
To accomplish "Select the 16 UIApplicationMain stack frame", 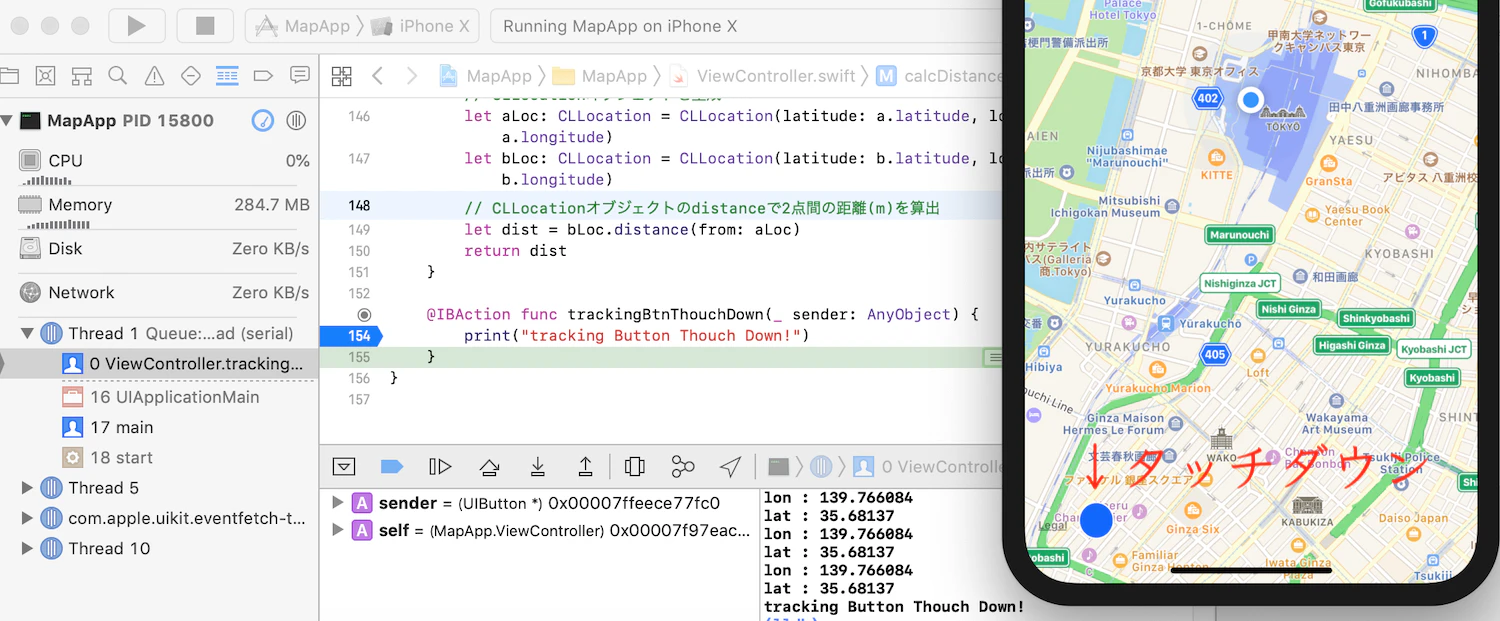I will click(159, 397).
